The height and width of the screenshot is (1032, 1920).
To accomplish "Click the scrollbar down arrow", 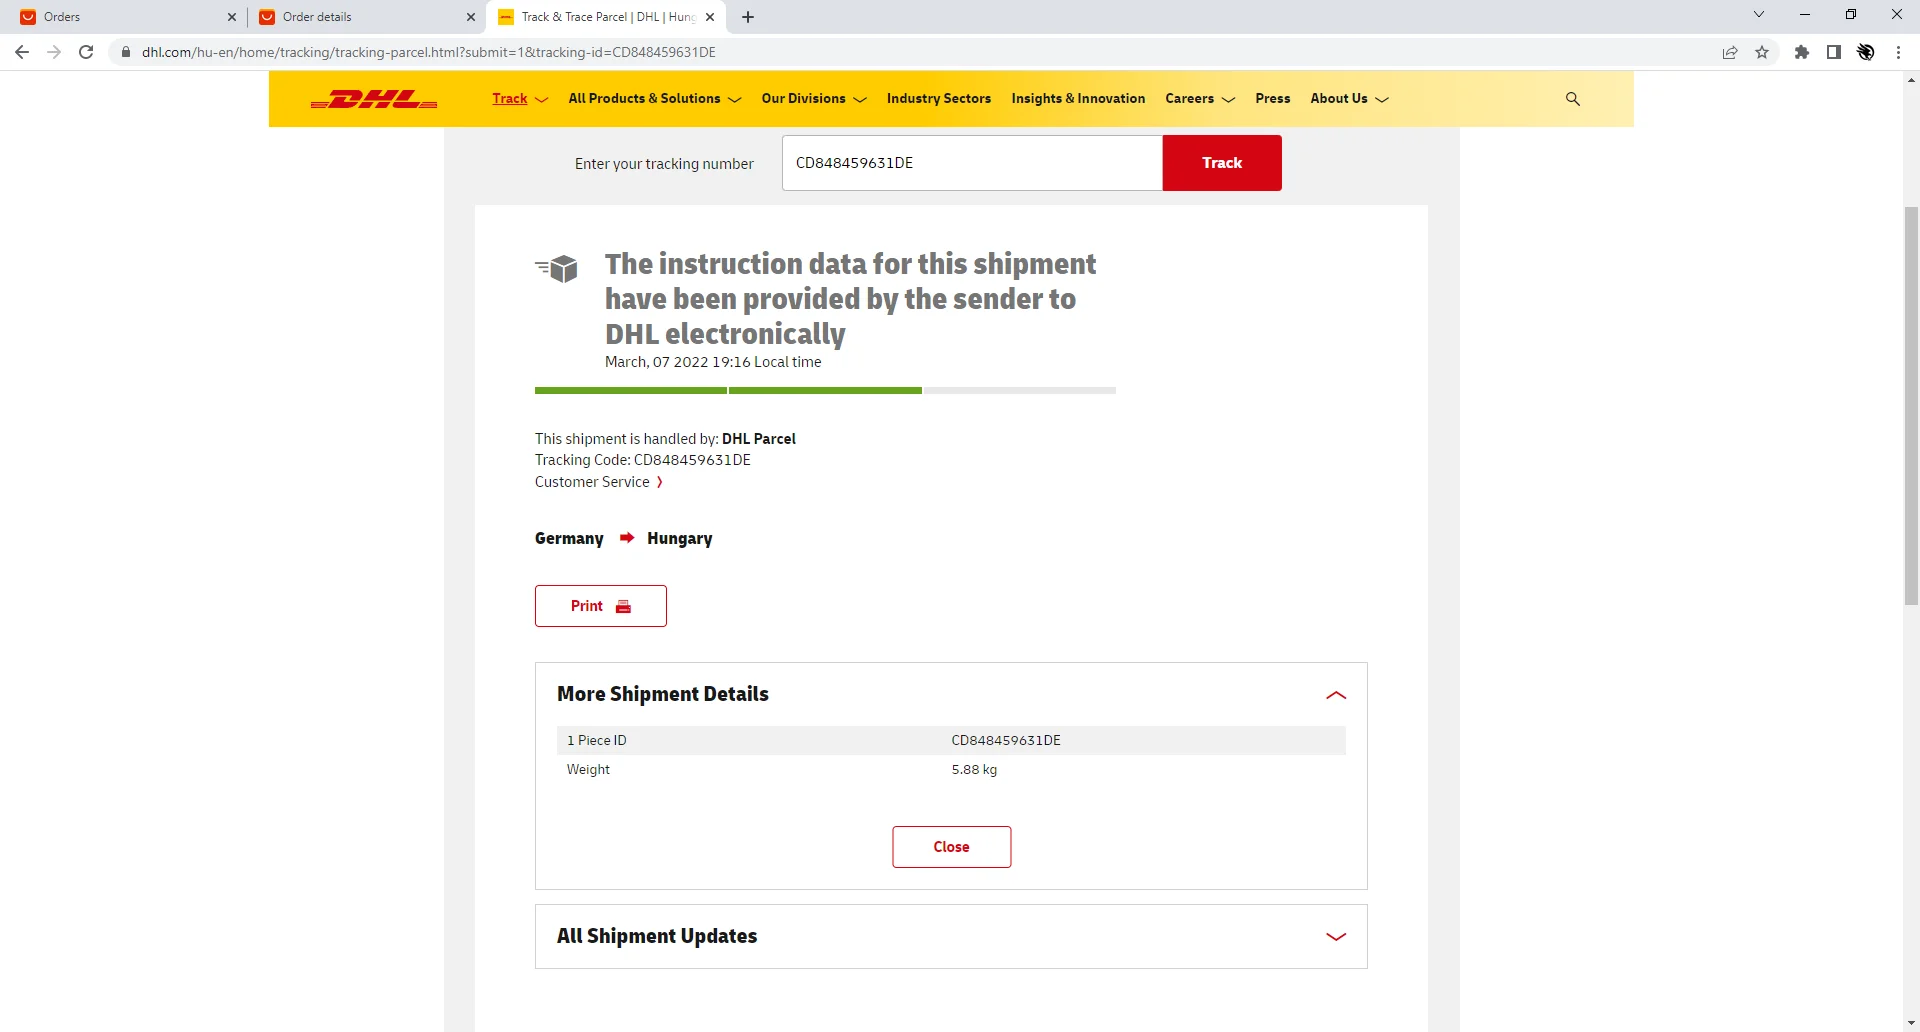I will 1911,1024.
